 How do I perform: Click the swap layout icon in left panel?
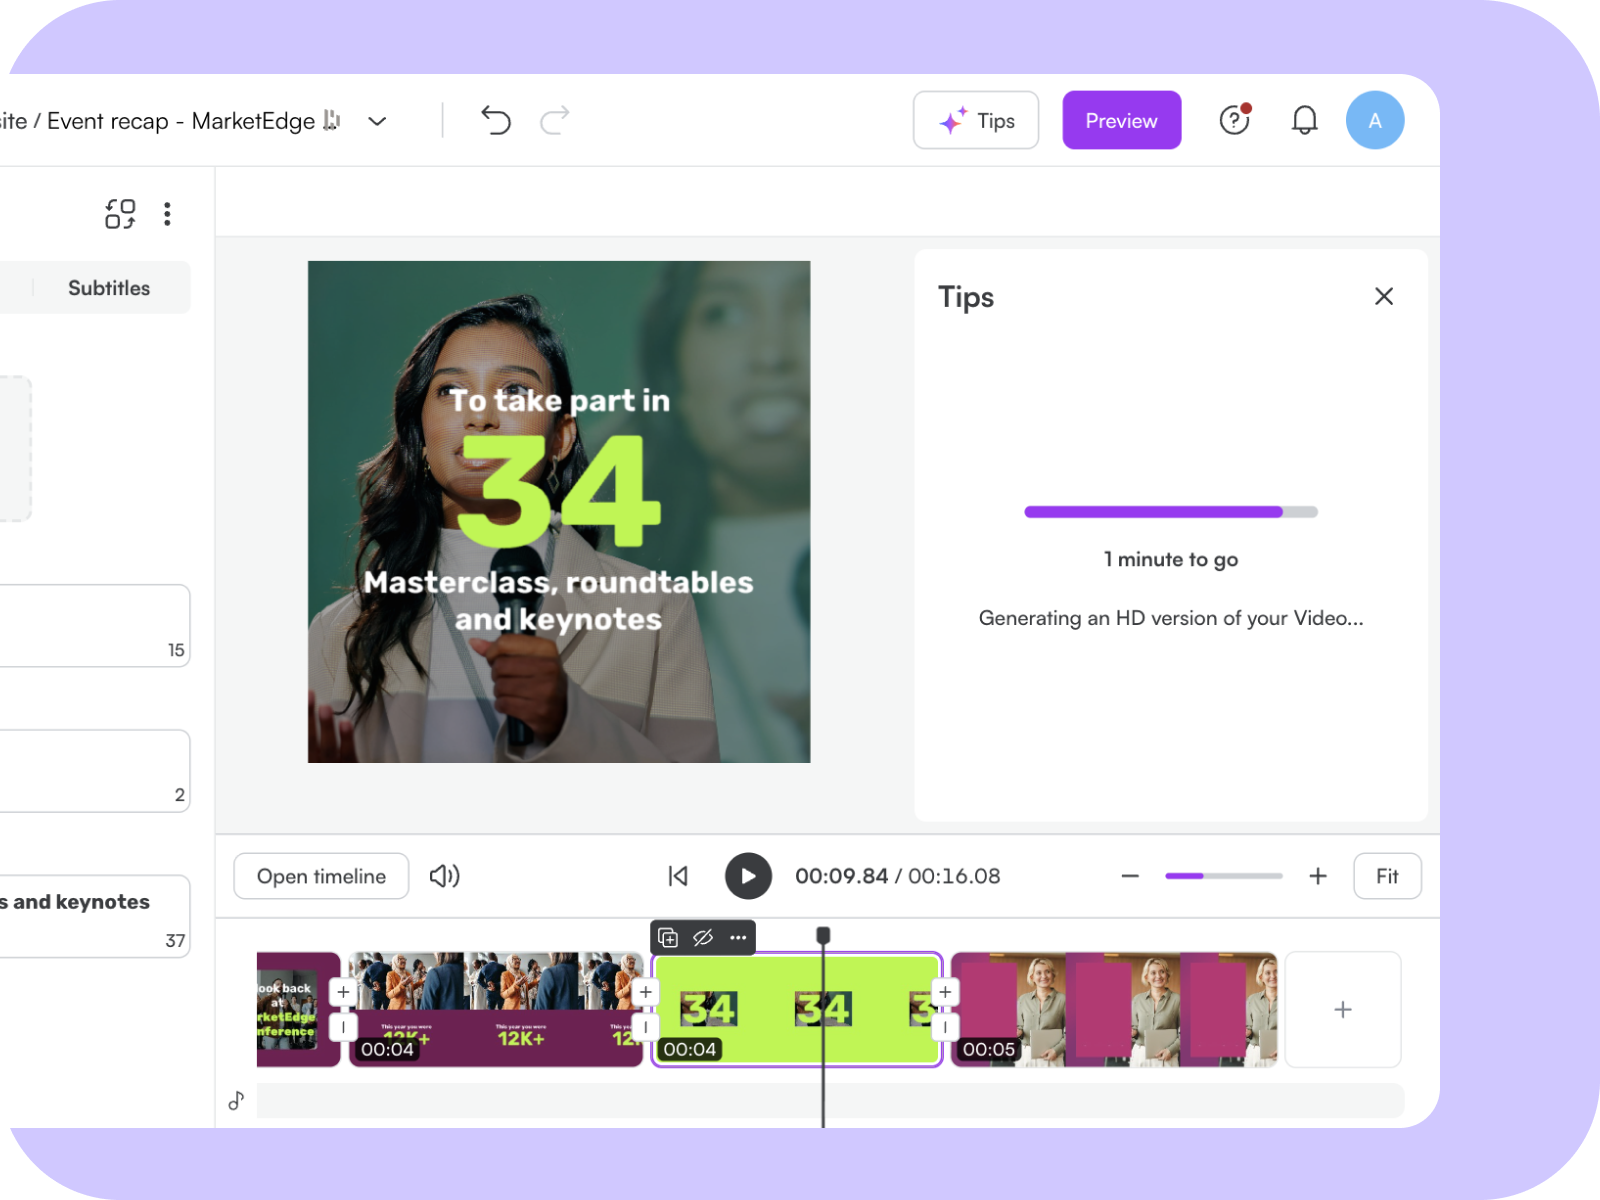tap(120, 214)
